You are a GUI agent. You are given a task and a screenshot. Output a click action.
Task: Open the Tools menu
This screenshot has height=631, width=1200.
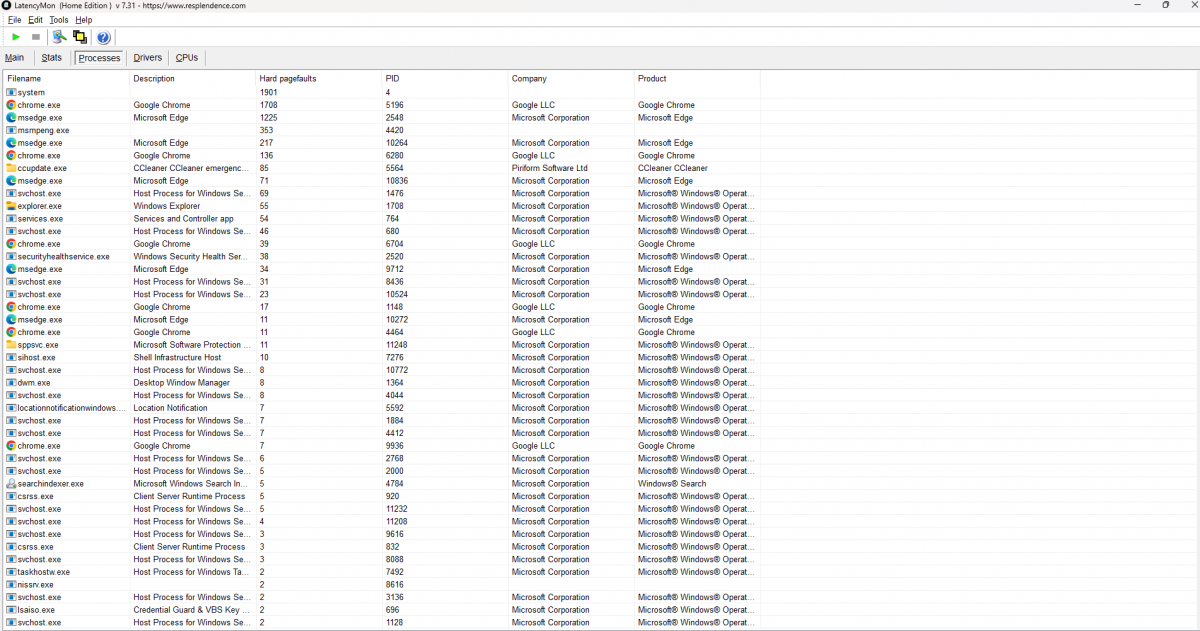pos(59,20)
